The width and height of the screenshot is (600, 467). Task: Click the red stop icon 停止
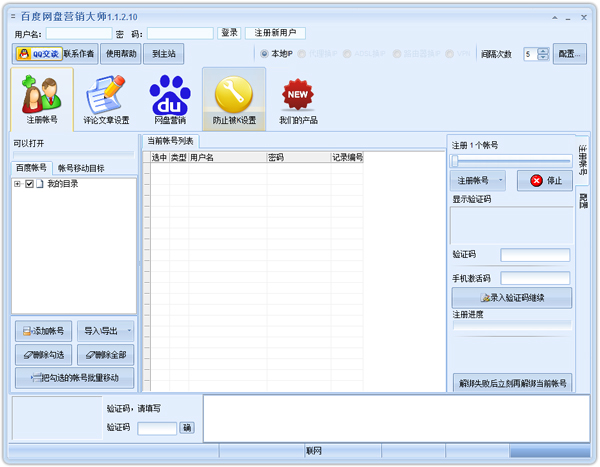click(536, 180)
